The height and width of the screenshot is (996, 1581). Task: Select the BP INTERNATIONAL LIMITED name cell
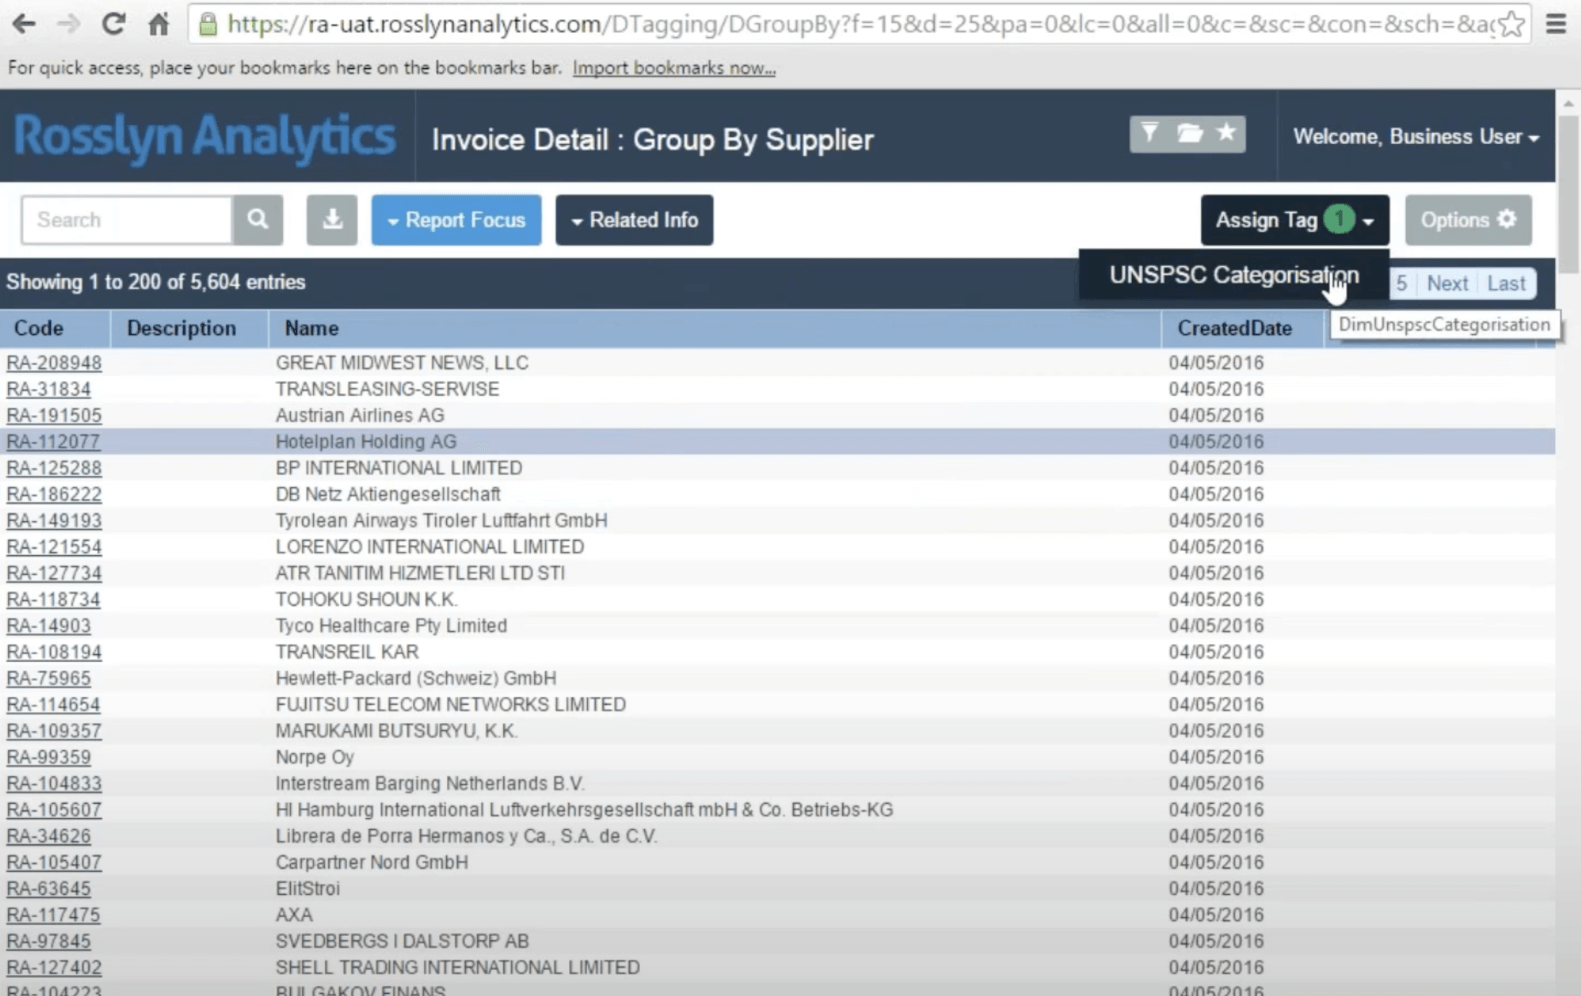pyautogui.click(x=399, y=468)
